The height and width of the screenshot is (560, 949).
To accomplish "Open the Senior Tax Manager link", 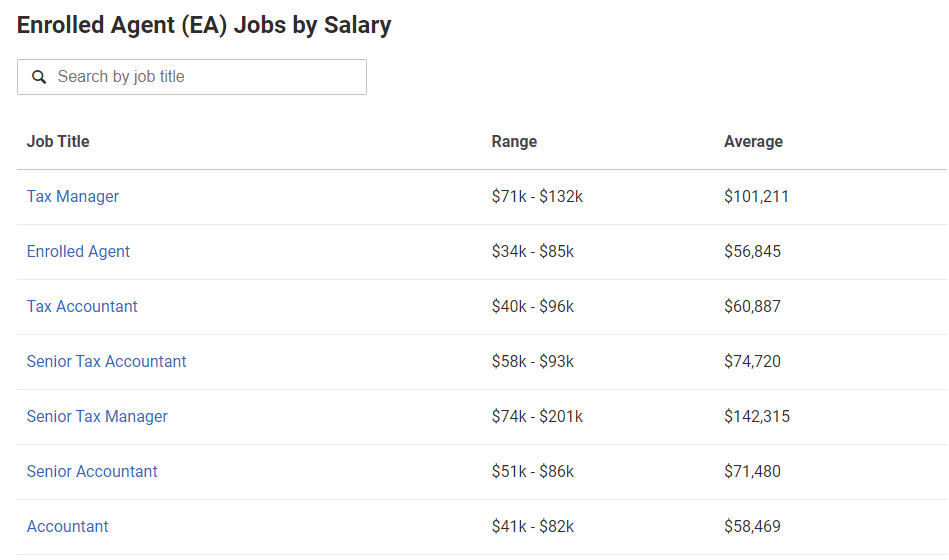I will click(x=97, y=417).
